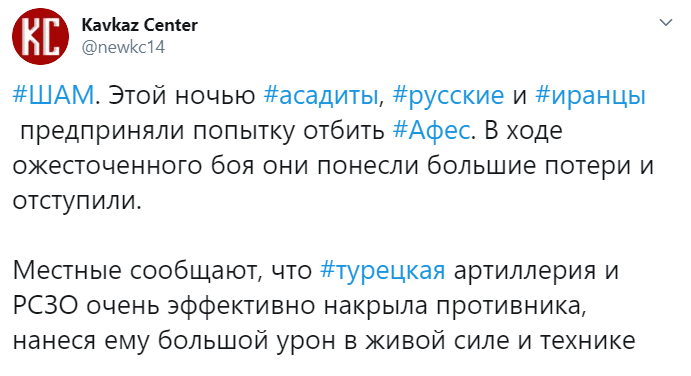The width and height of the screenshot is (691, 376).
Task: Click the text "предприняли попытку отбить"
Action: (x=203, y=131)
